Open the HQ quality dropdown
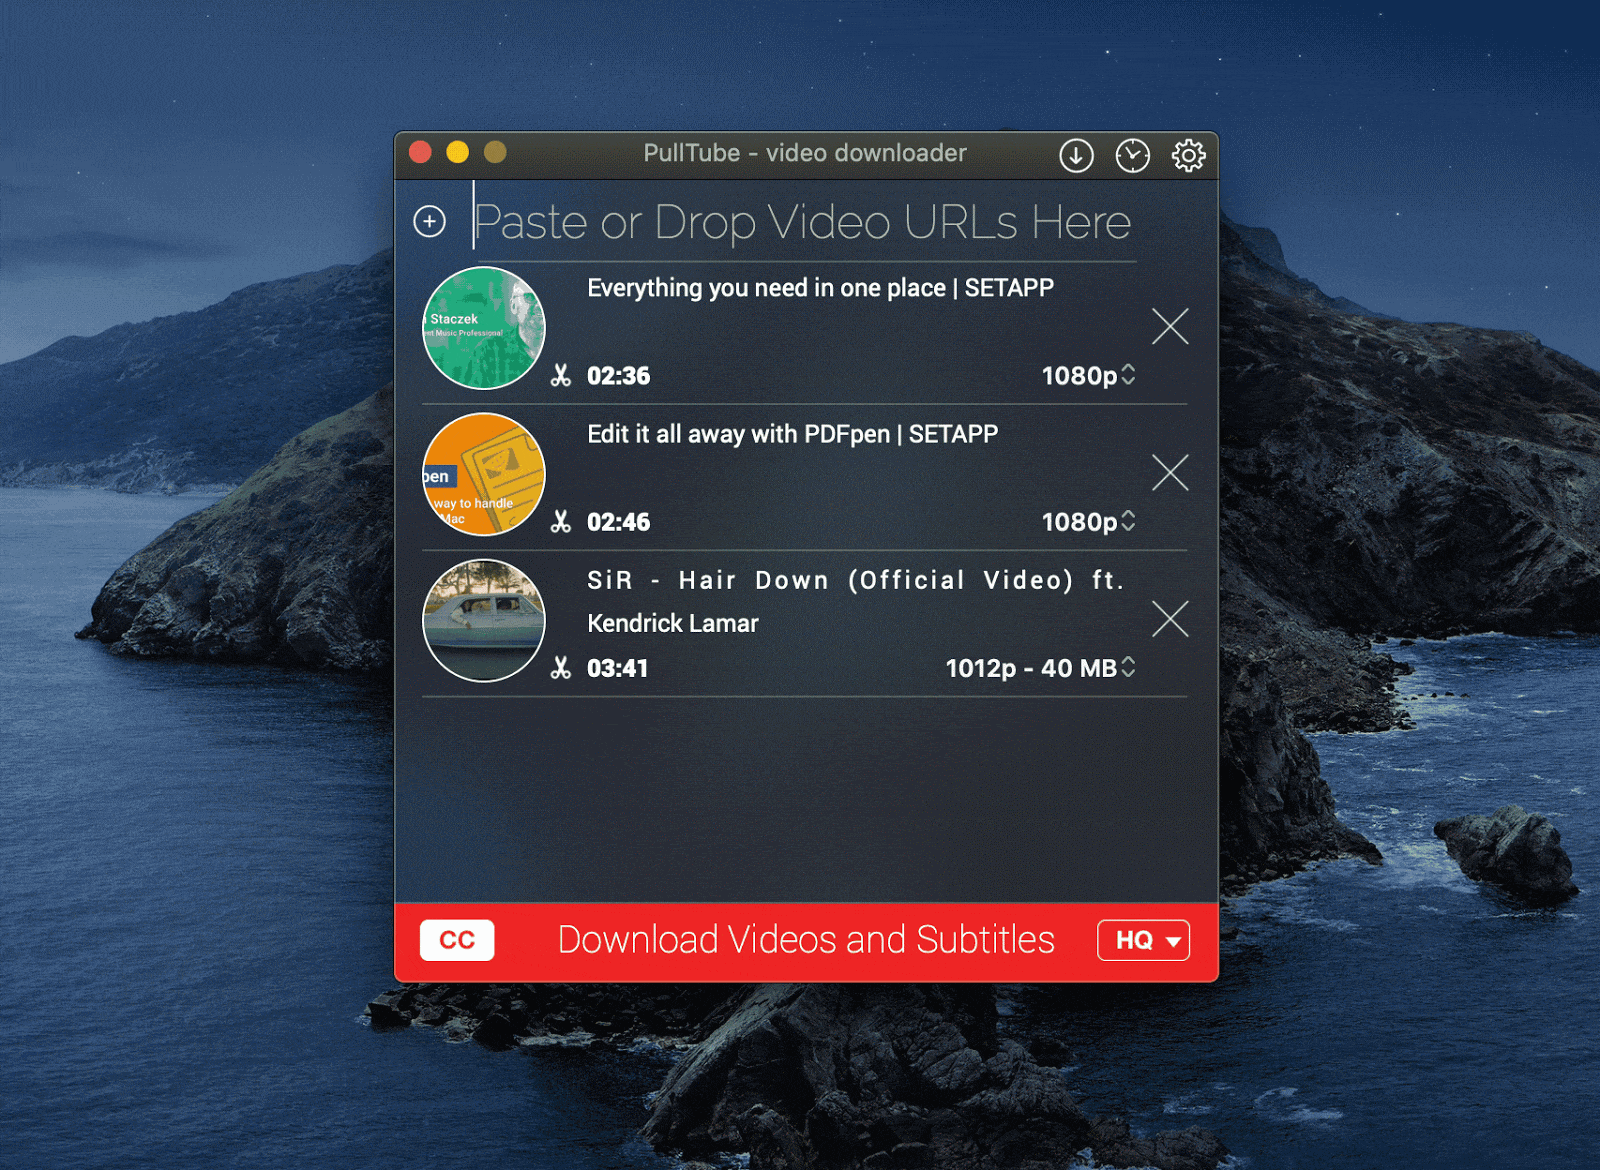The height and width of the screenshot is (1170, 1600). (x=1143, y=940)
